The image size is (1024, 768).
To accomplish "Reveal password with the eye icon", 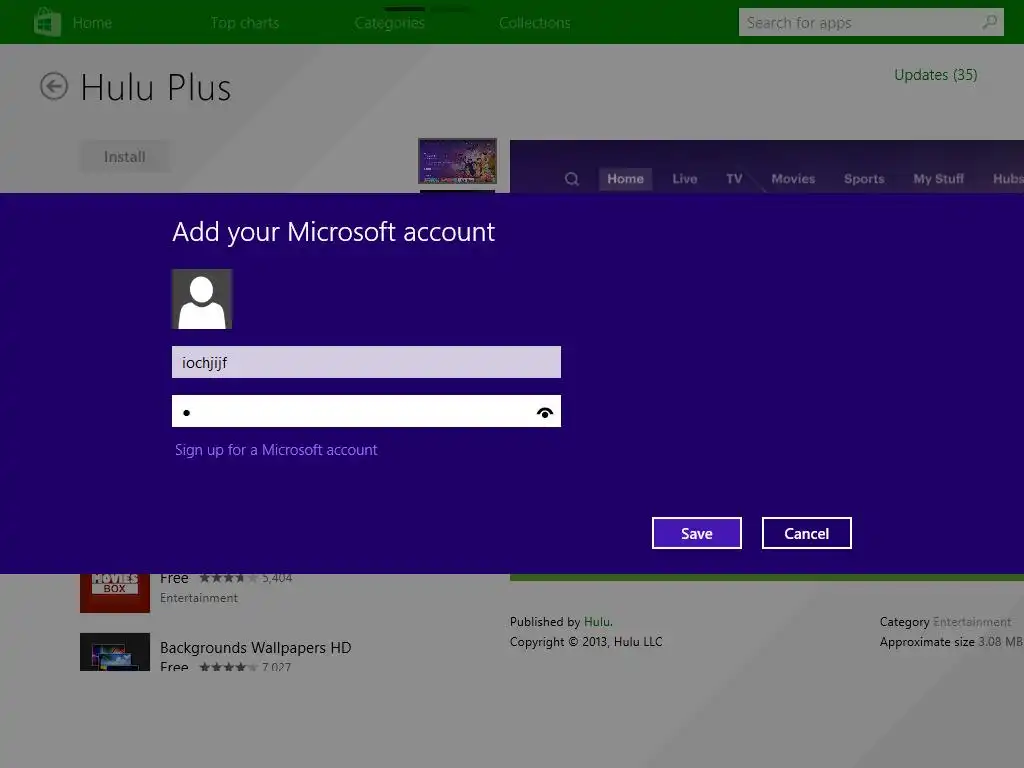I will tap(545, 412).
